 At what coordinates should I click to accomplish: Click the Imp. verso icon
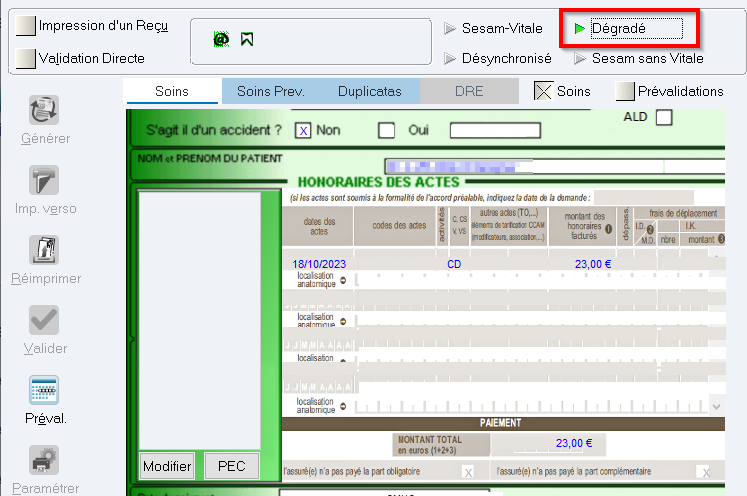[44, 180]
